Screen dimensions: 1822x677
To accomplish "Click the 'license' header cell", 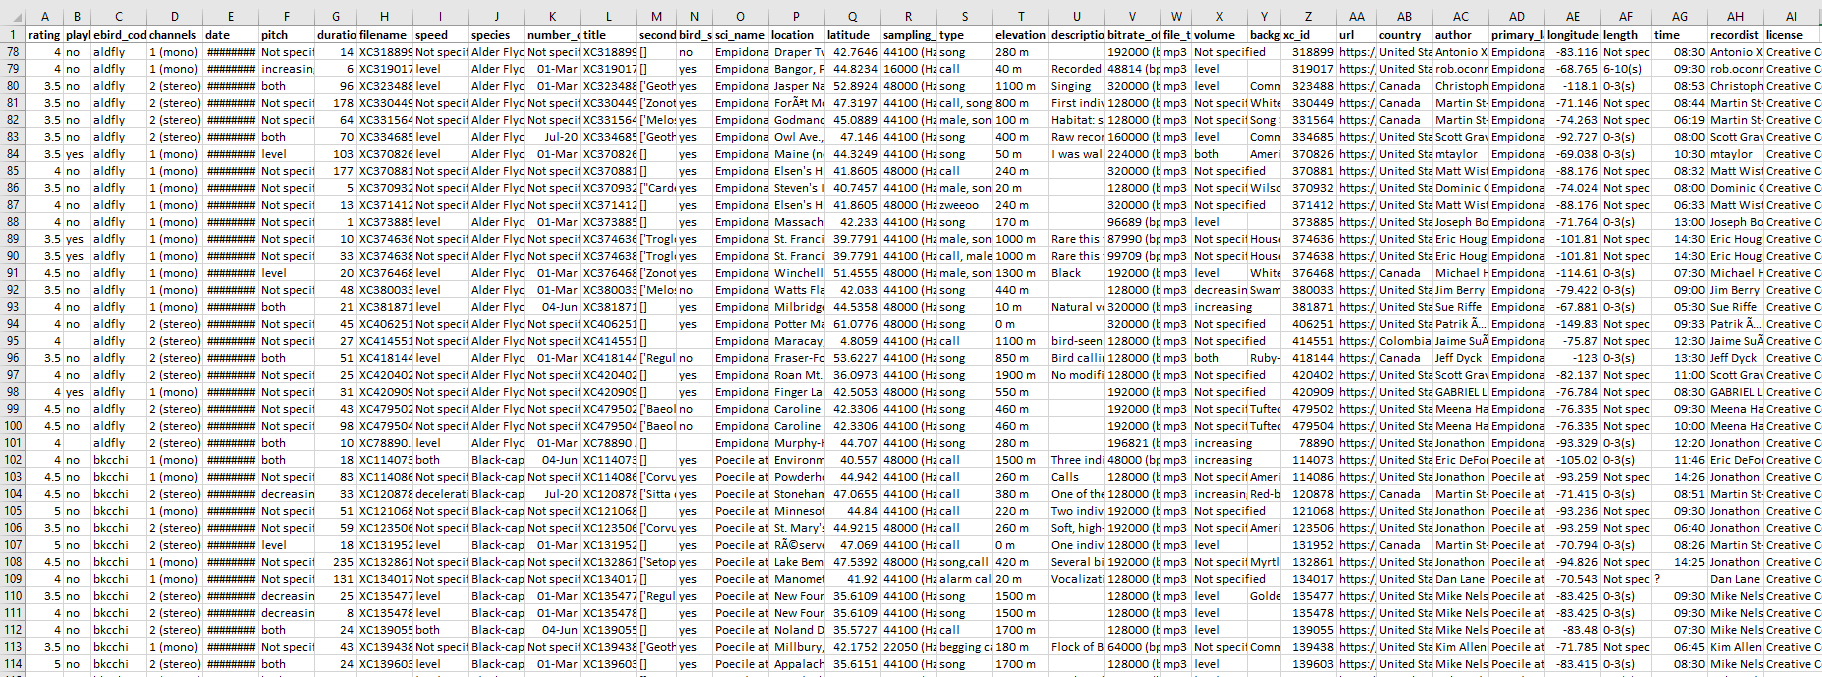I will point(1791,34).
